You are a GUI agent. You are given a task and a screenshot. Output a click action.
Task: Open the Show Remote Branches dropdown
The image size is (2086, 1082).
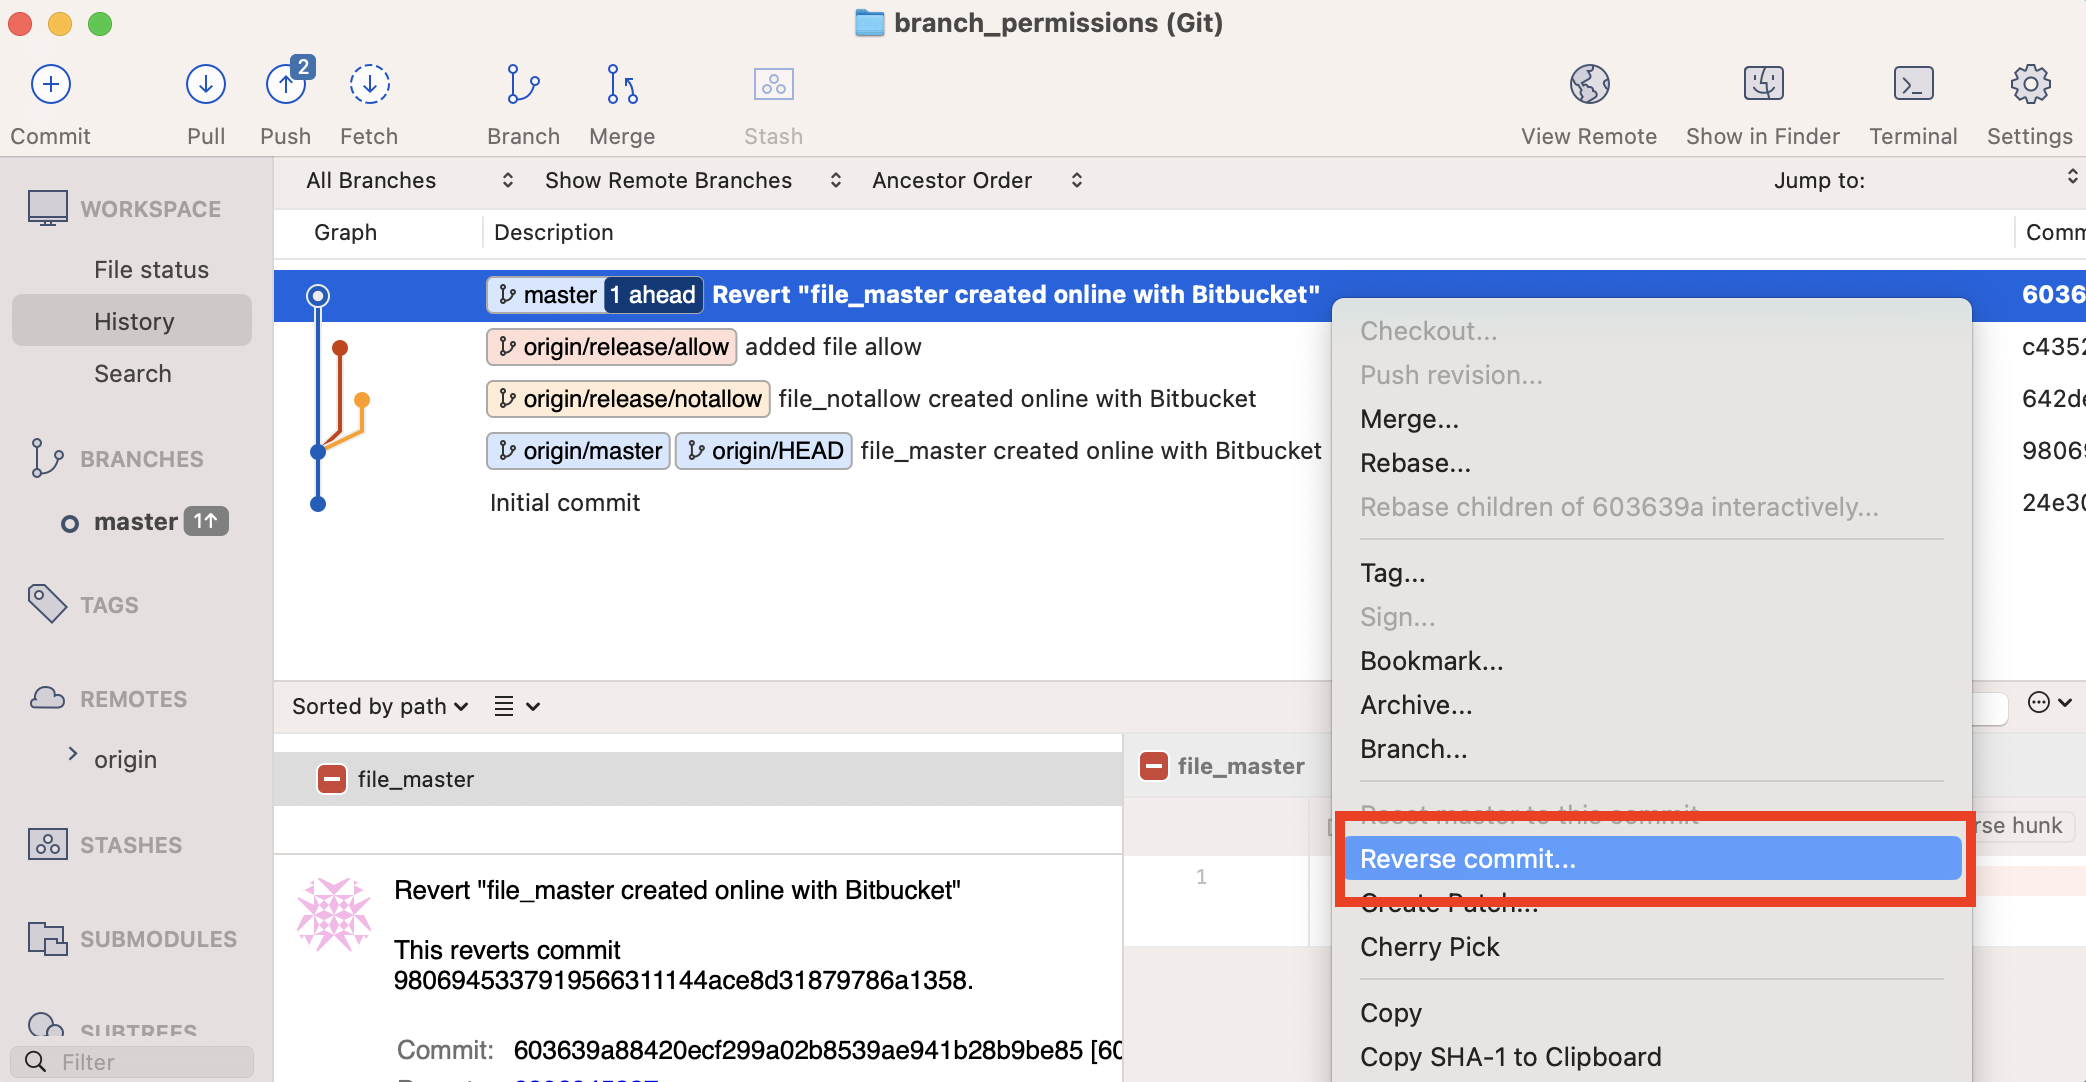point(692,180)
